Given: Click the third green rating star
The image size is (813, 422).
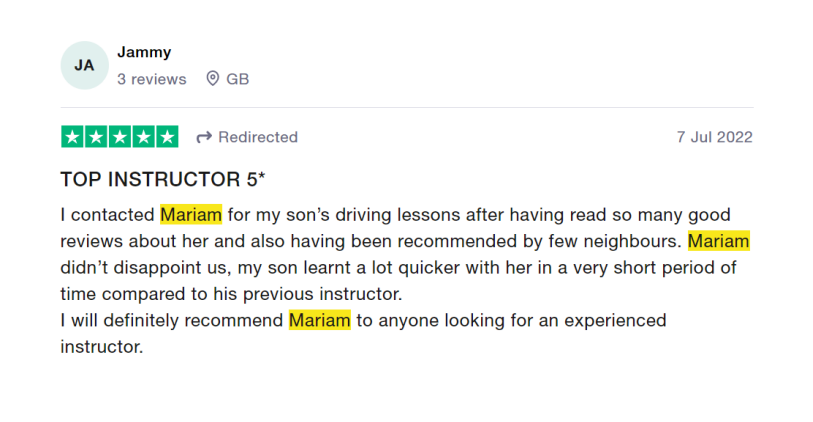Looking at the screenshot, I should 120,137.
